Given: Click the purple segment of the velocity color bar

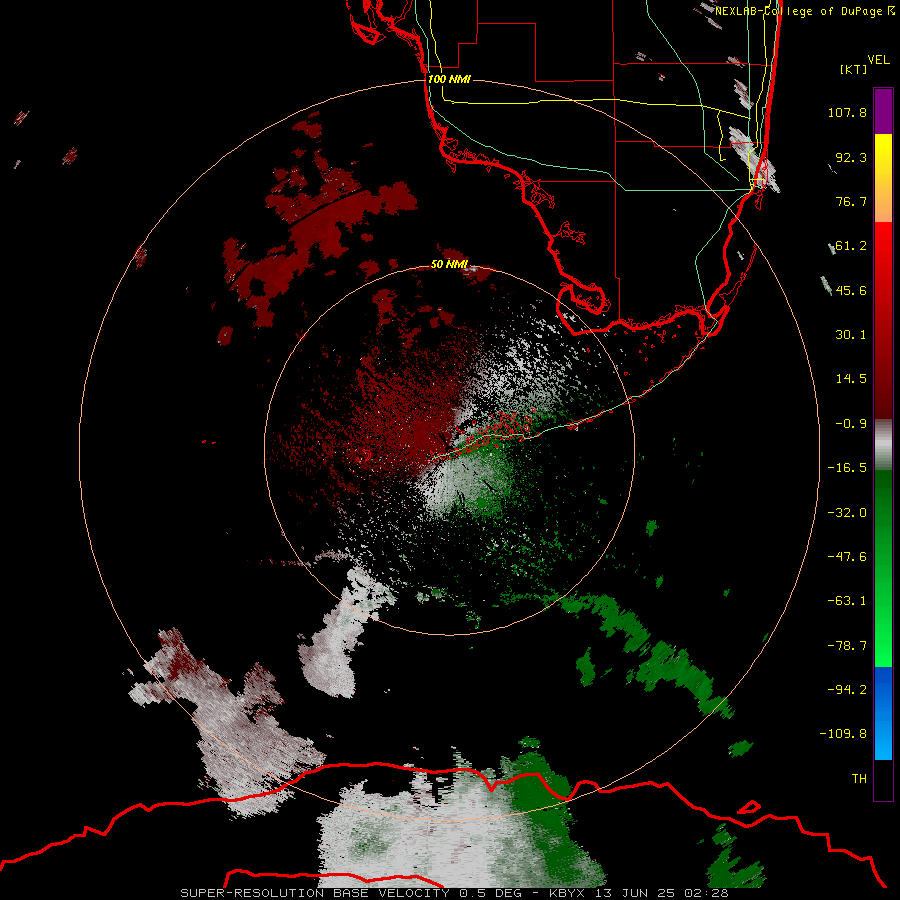Looking at the screenshot, I should tap(883, 111).
